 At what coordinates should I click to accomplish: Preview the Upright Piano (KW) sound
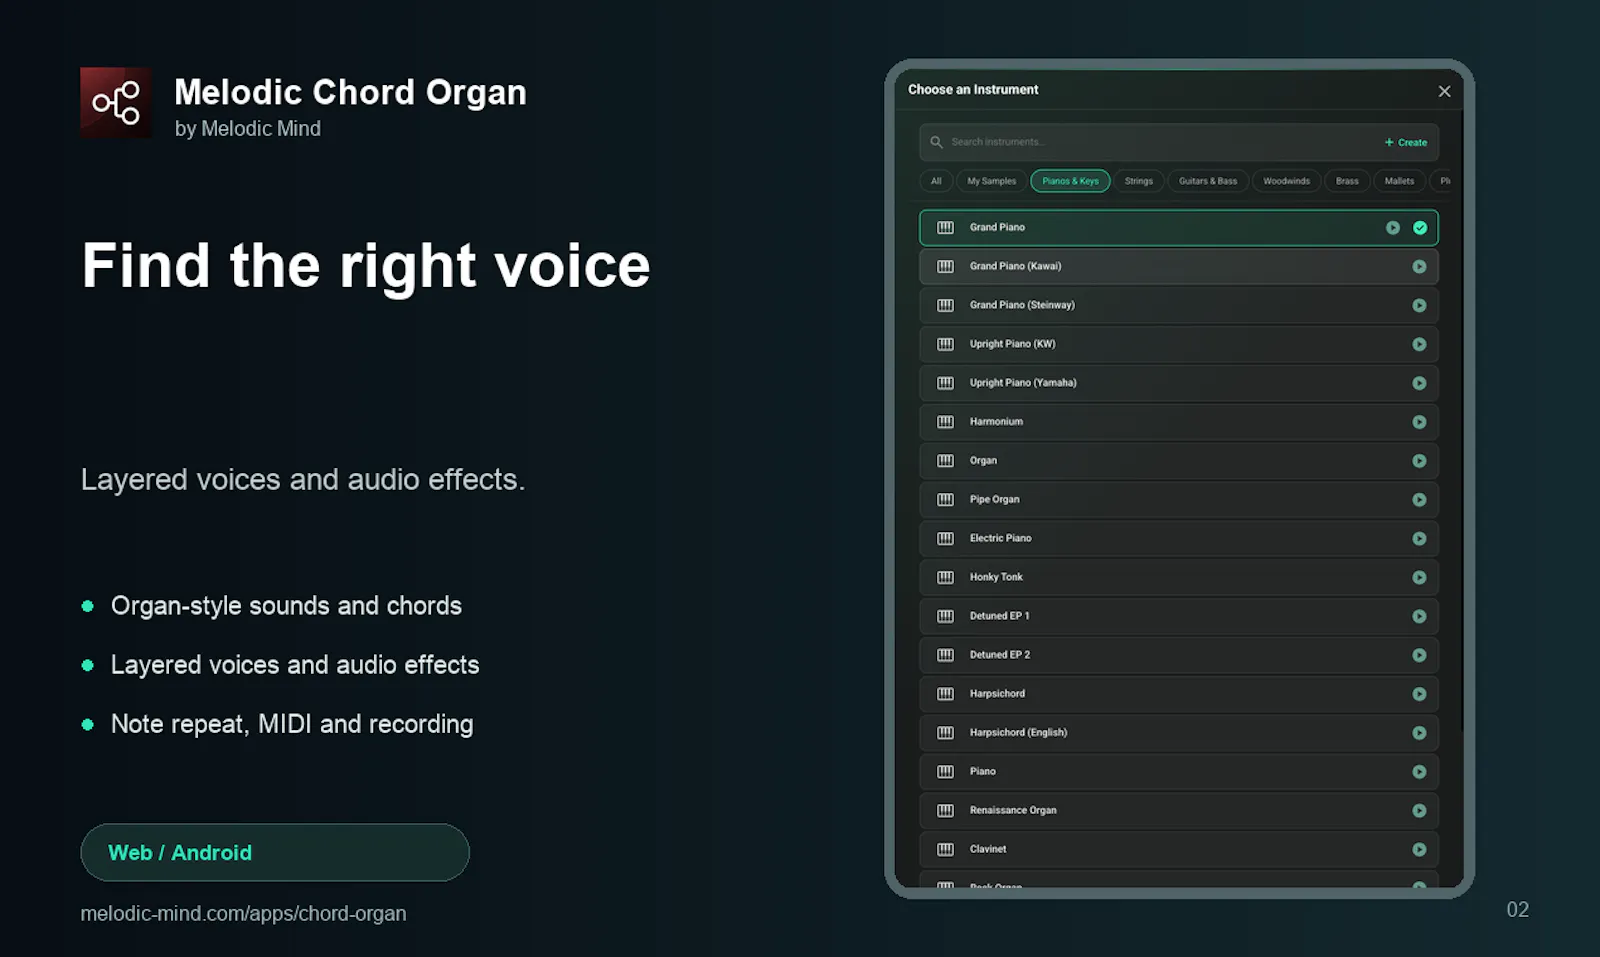pos(1419,344)
